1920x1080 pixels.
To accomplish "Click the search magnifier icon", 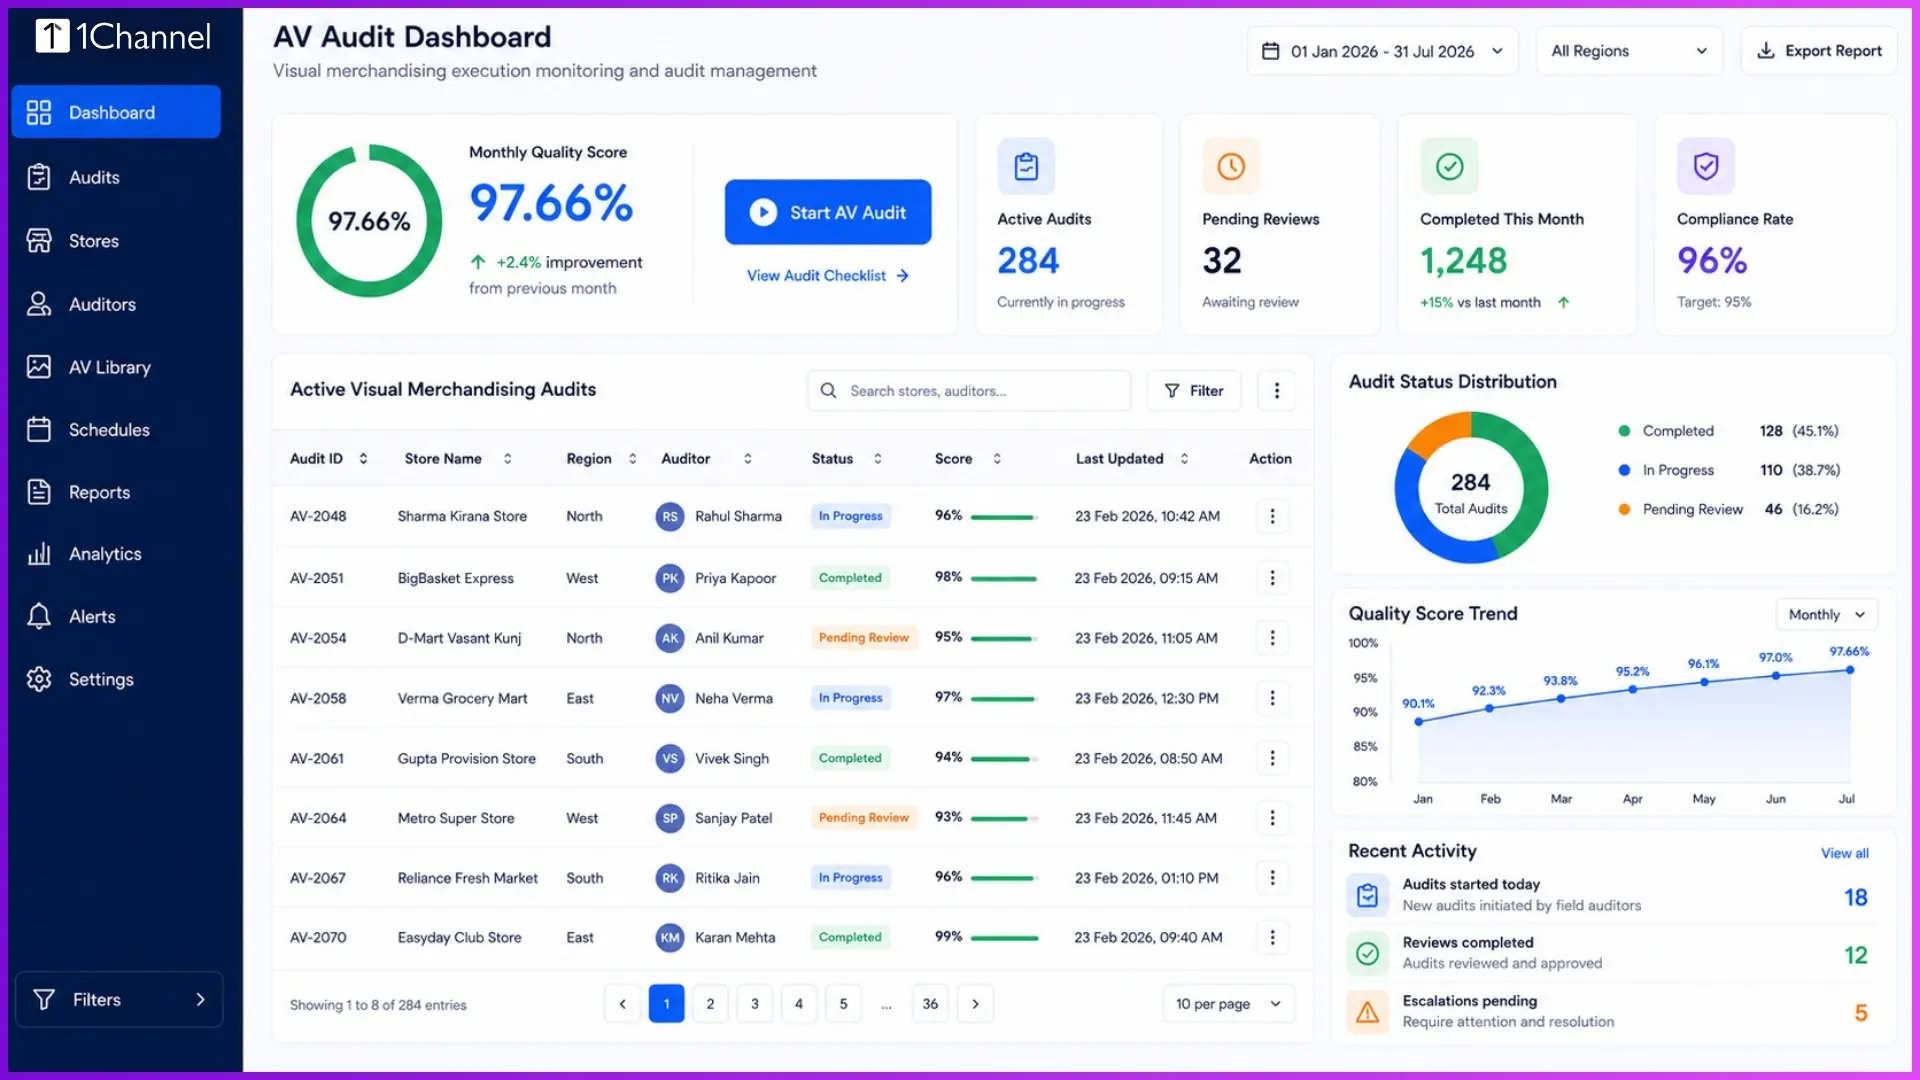I will (828, 391).
